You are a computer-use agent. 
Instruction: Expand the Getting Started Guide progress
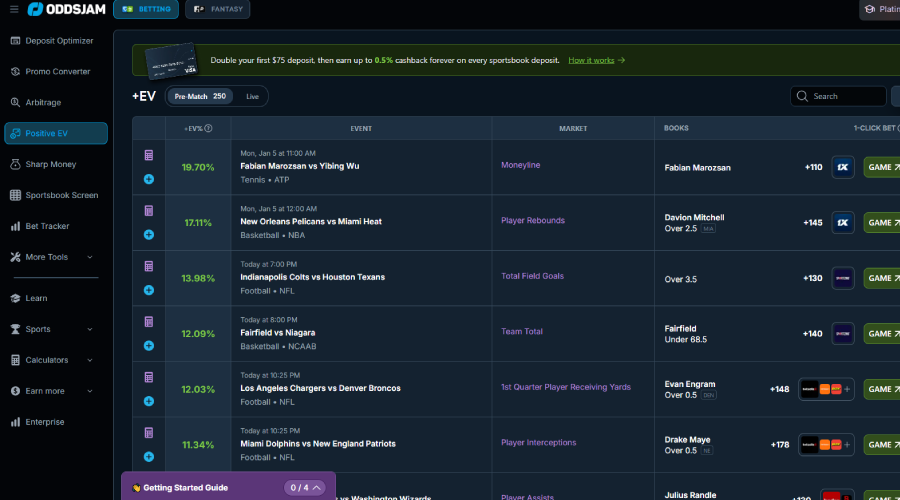tap(305, 488)
